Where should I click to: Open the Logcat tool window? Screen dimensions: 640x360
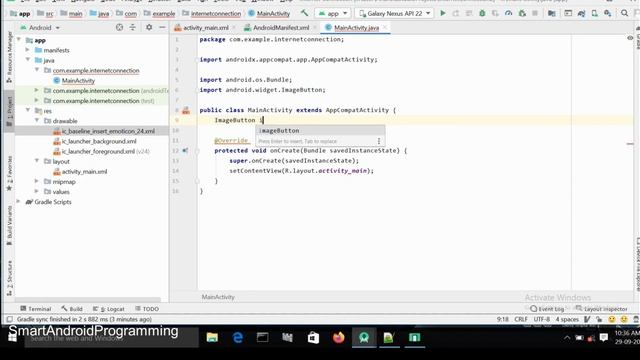point(109,309)
